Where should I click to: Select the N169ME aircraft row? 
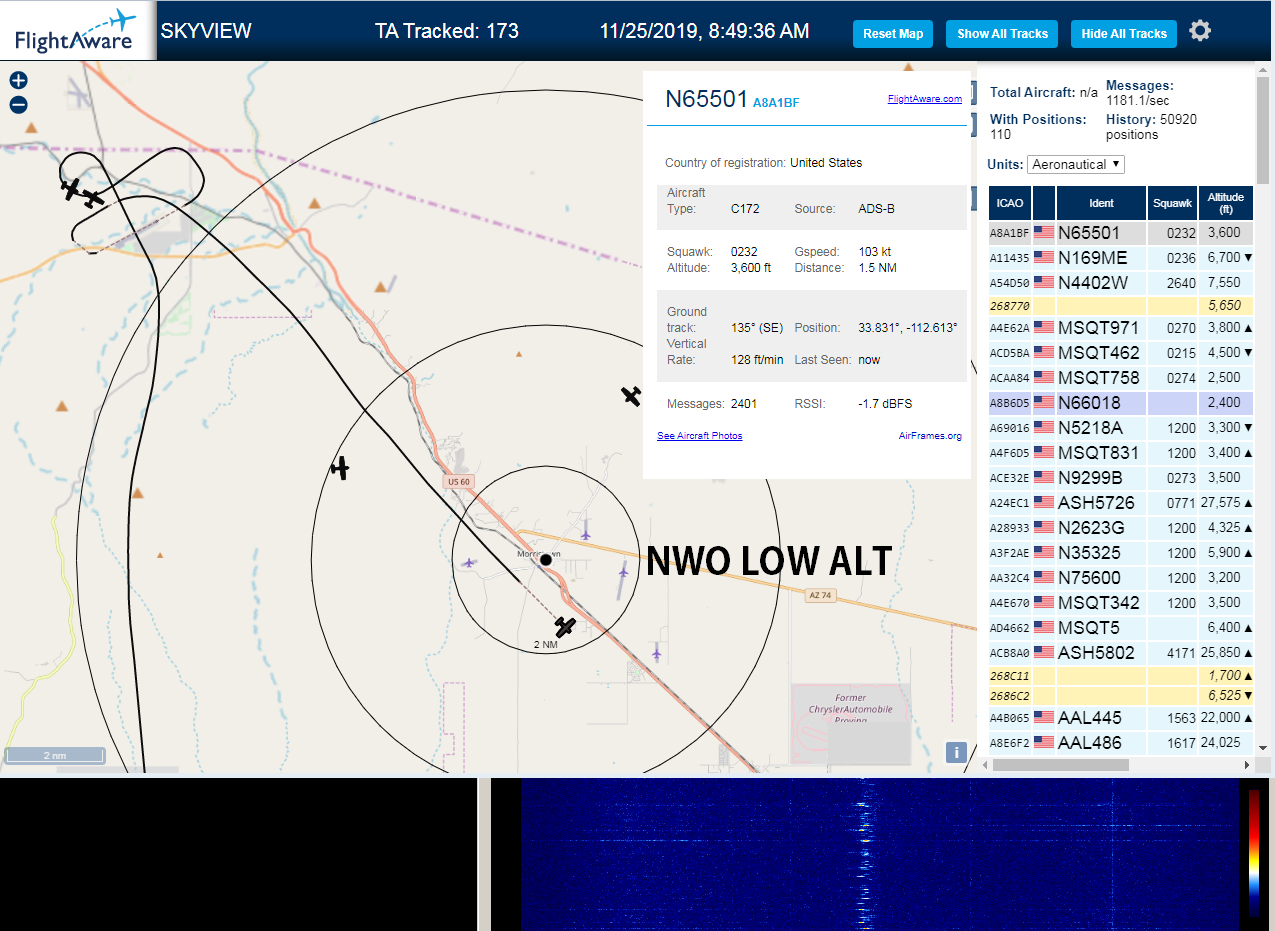[1121, 258]
